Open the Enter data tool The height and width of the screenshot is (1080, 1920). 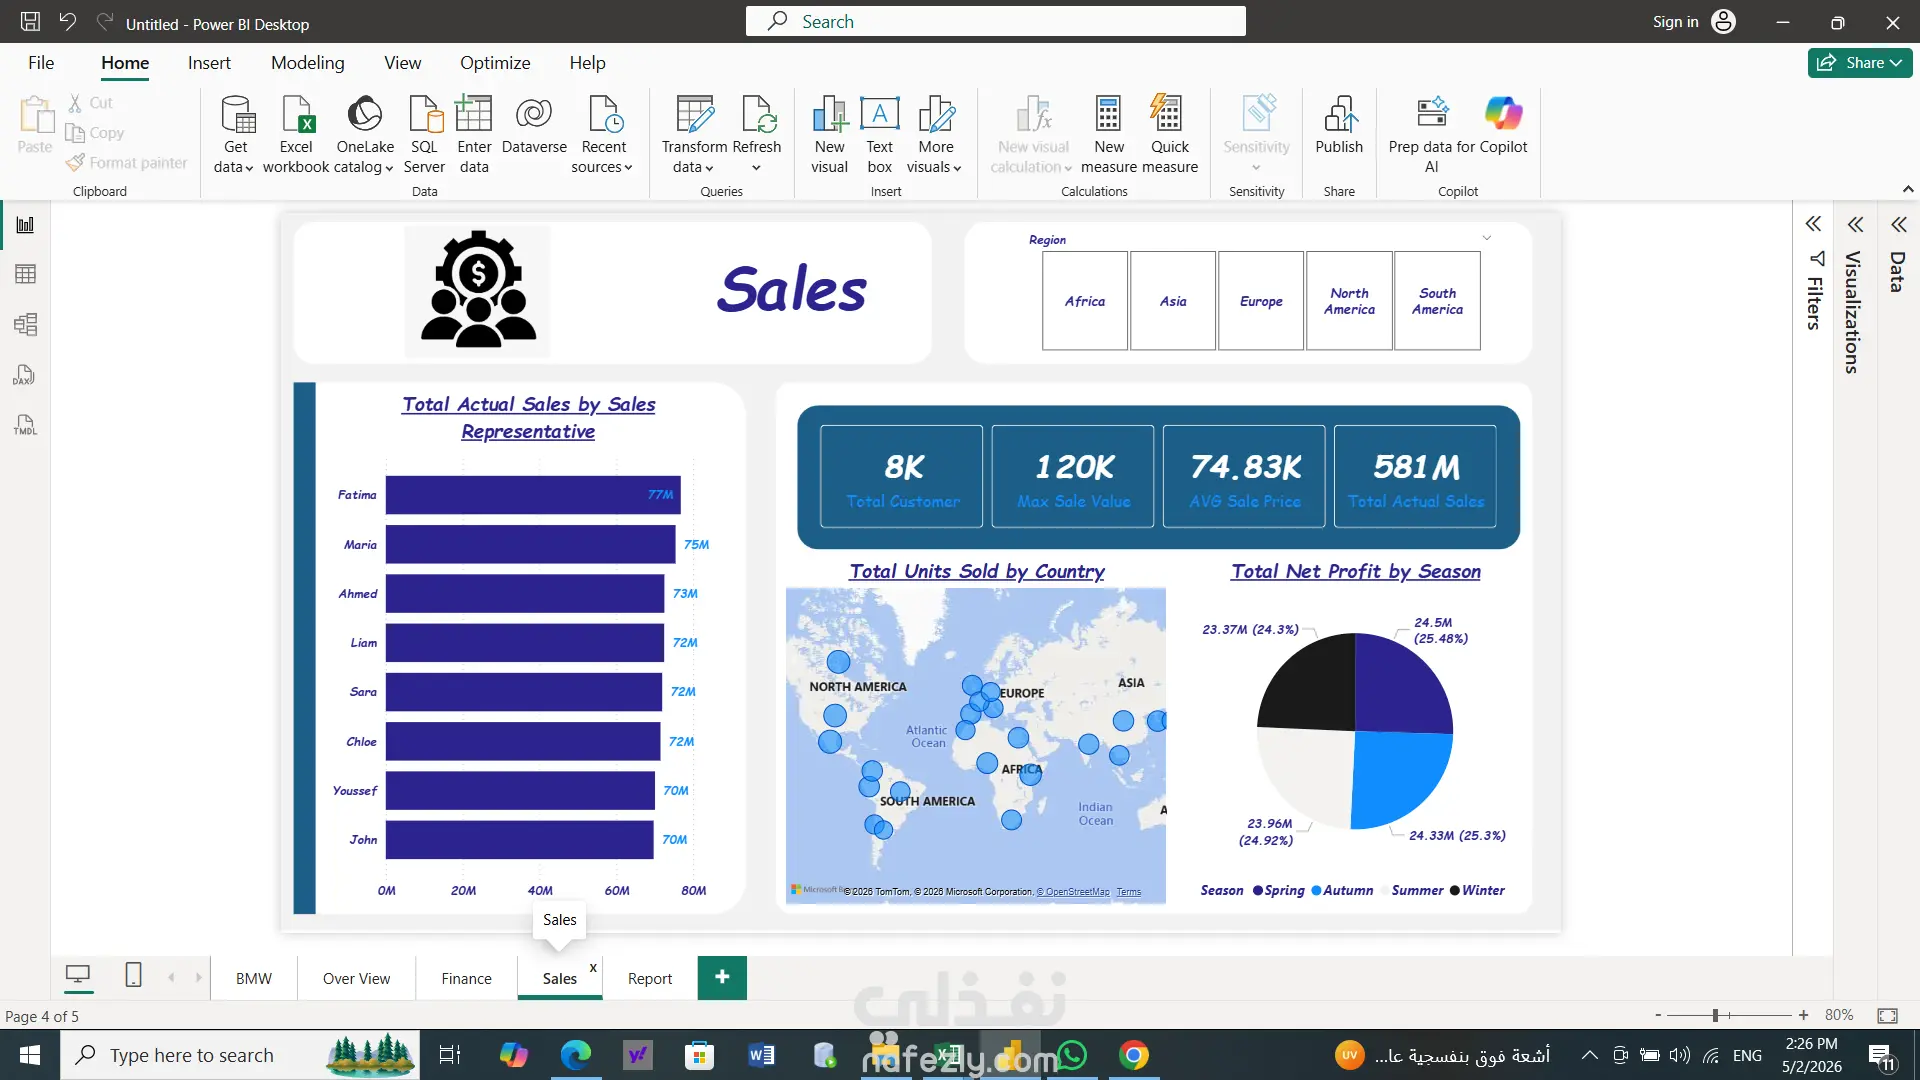[x=474, y=135]
